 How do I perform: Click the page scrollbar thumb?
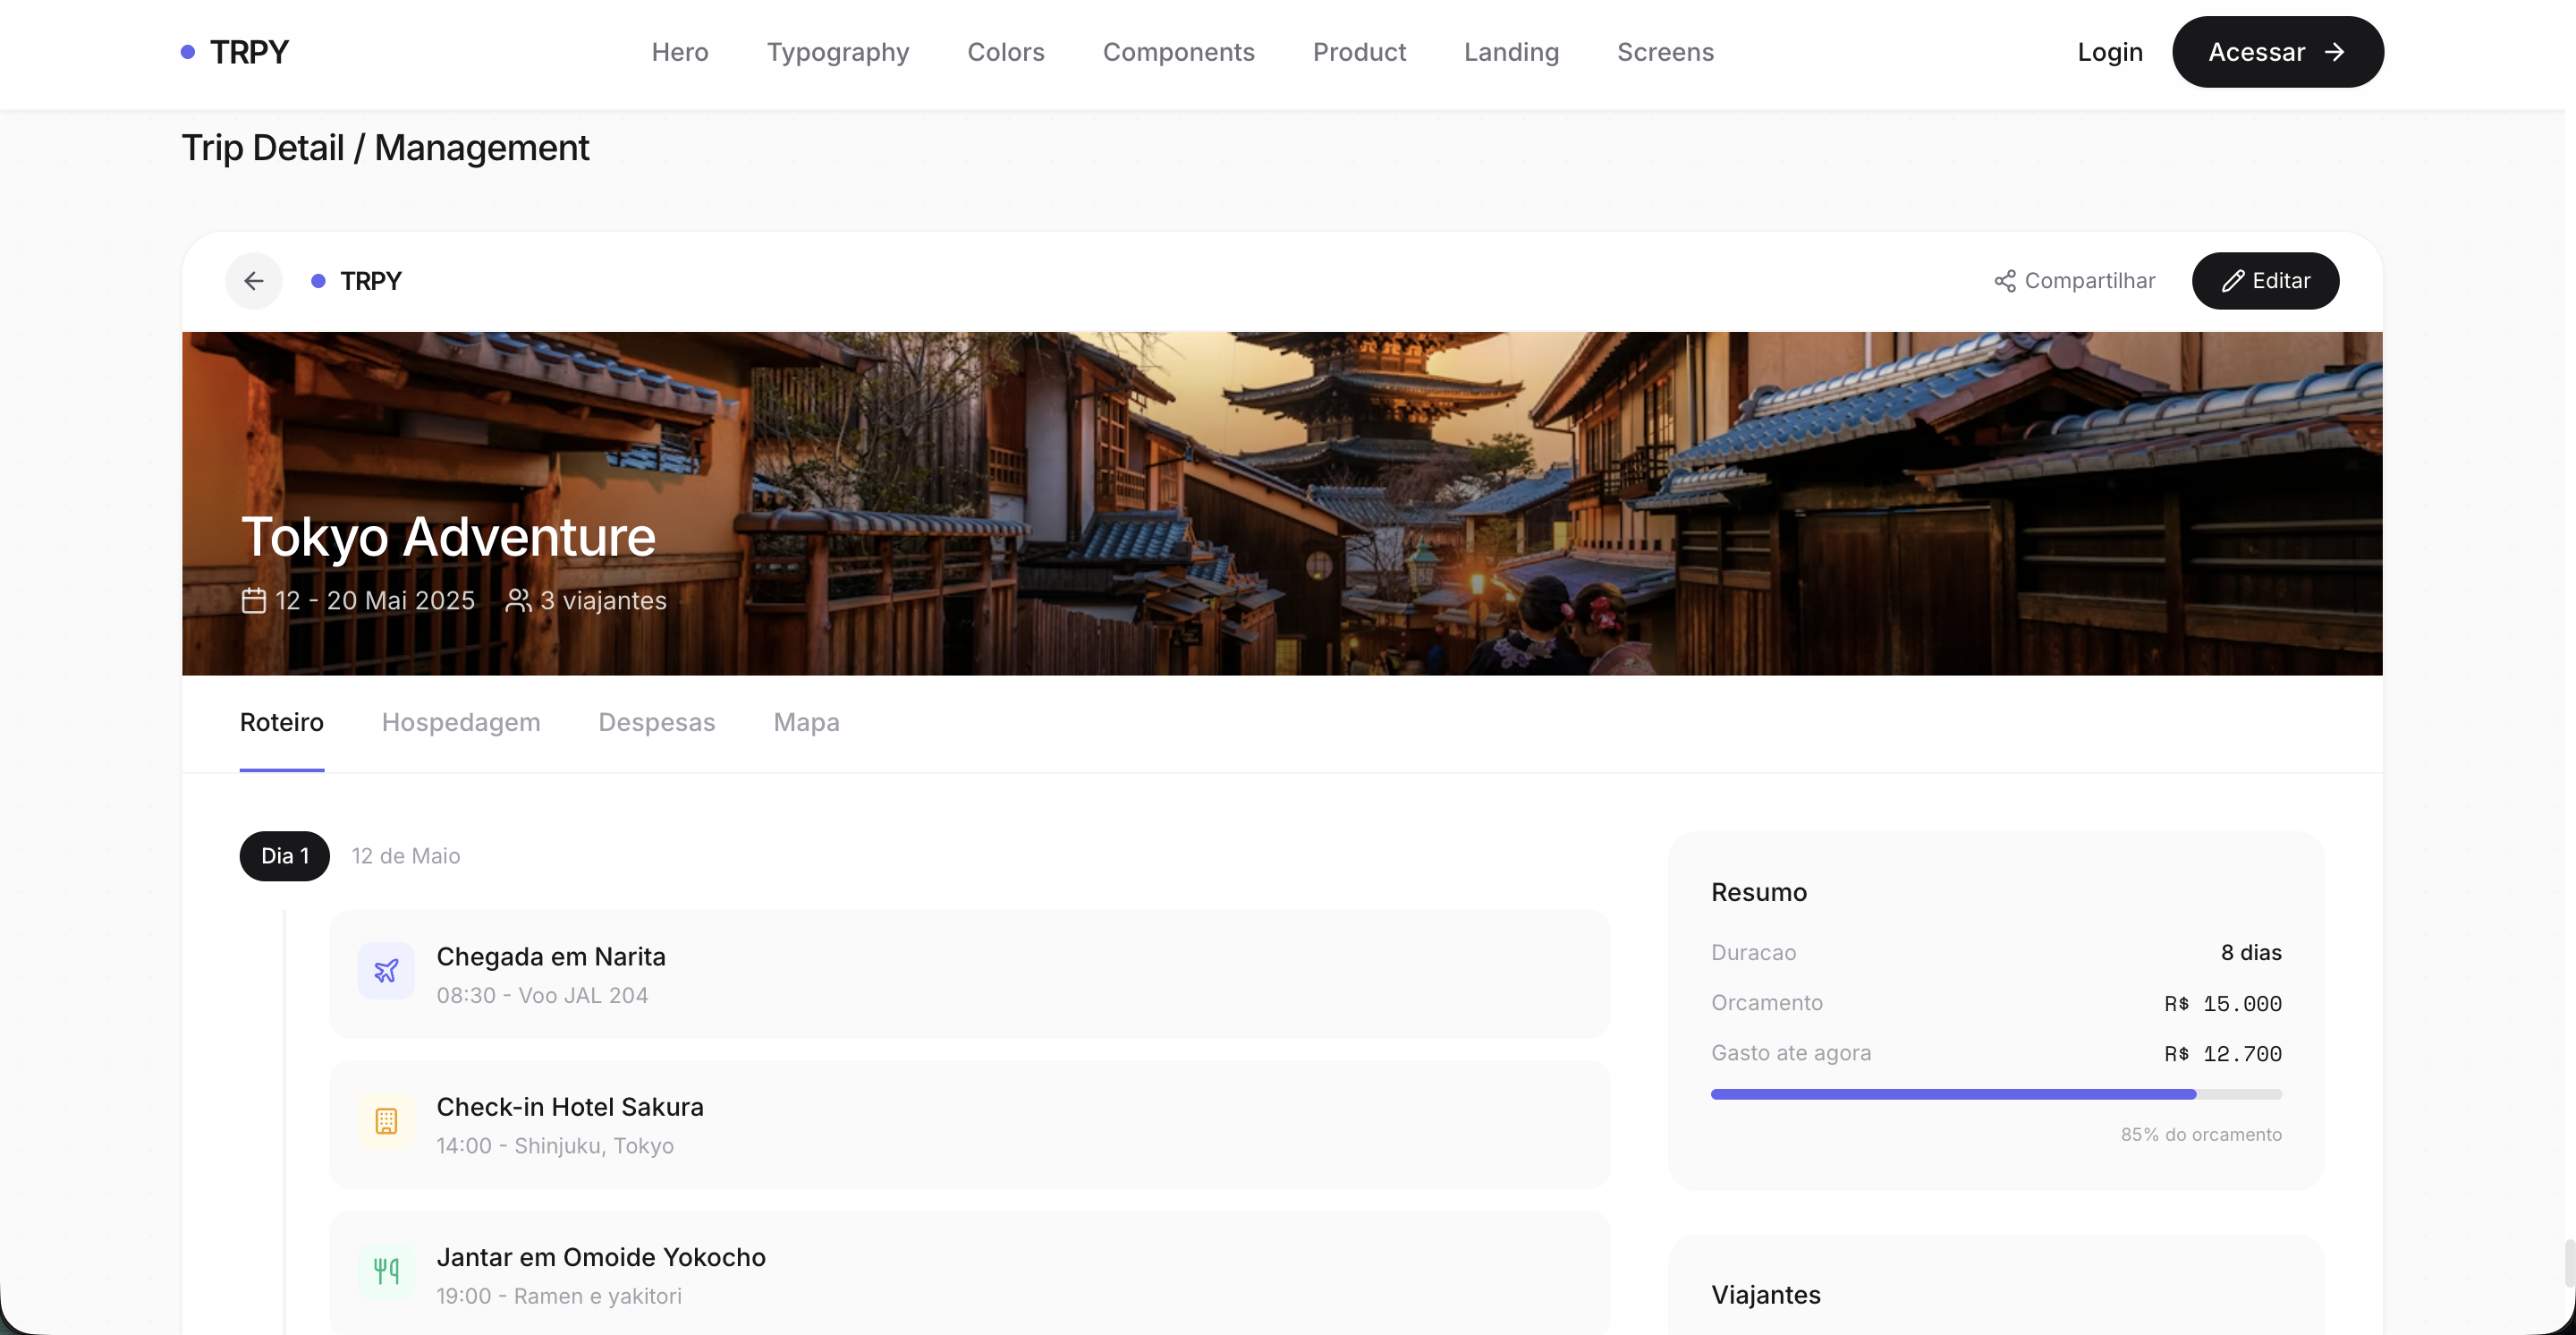2569,1263
